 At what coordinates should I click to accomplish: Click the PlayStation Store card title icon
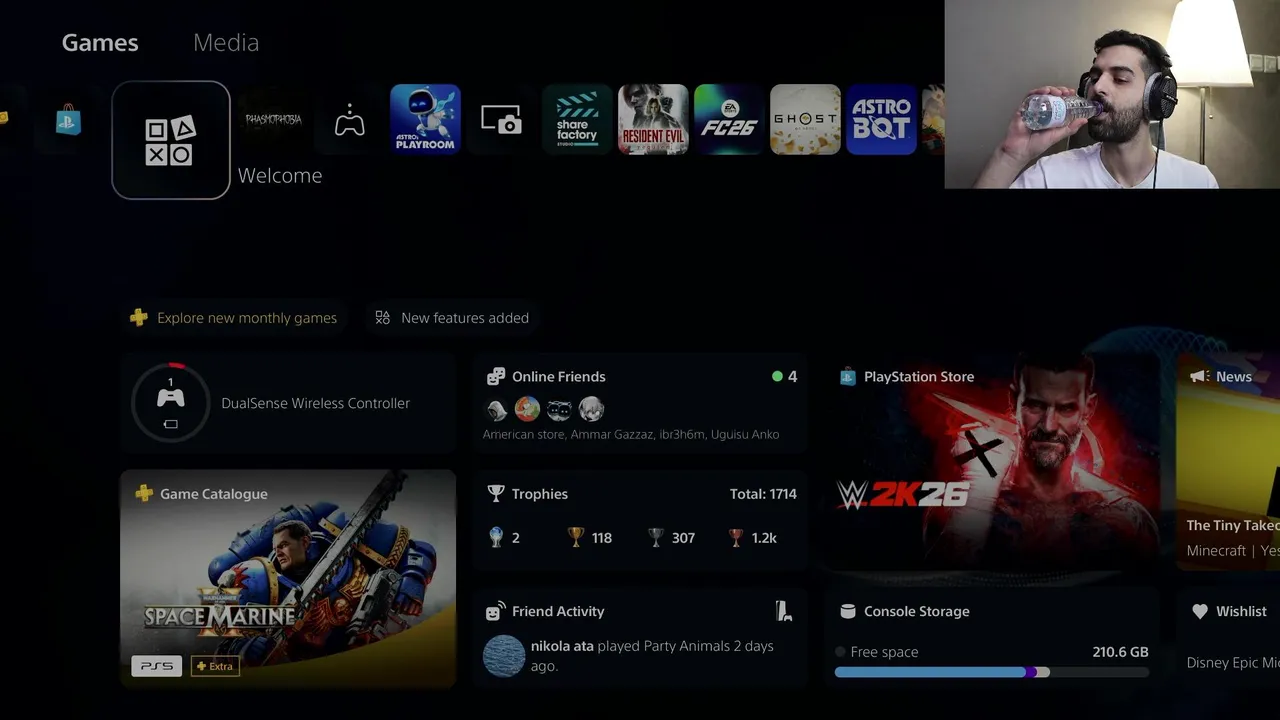848,377
